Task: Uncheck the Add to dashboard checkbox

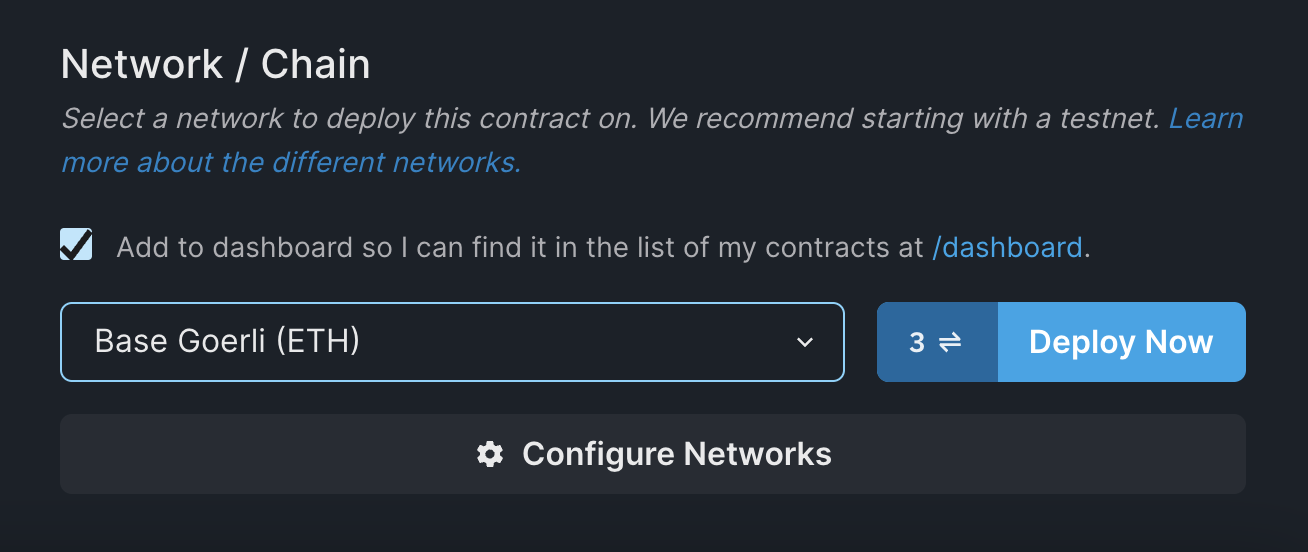Action: 76,245
